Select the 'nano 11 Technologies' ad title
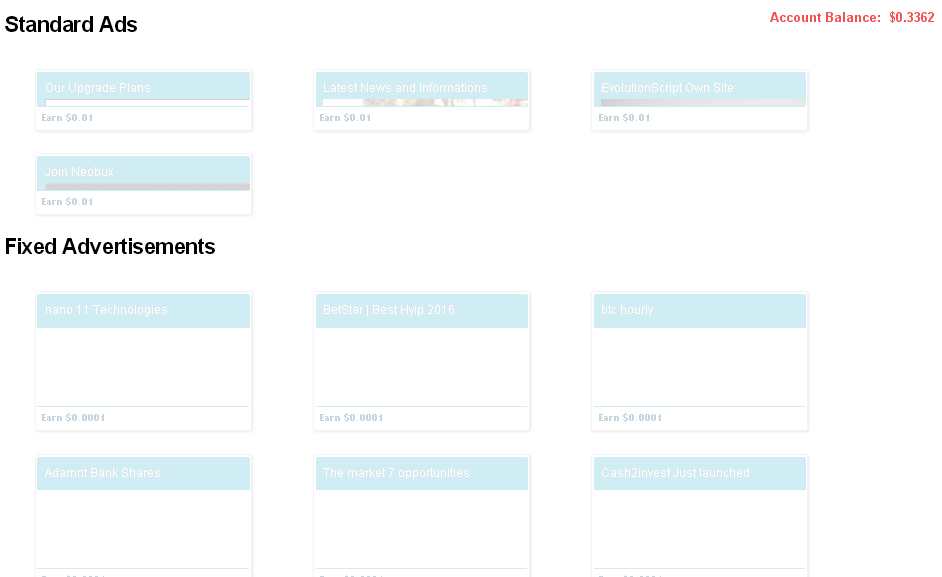The width and height of the screenshot is (942, 577). pos(106,310)
